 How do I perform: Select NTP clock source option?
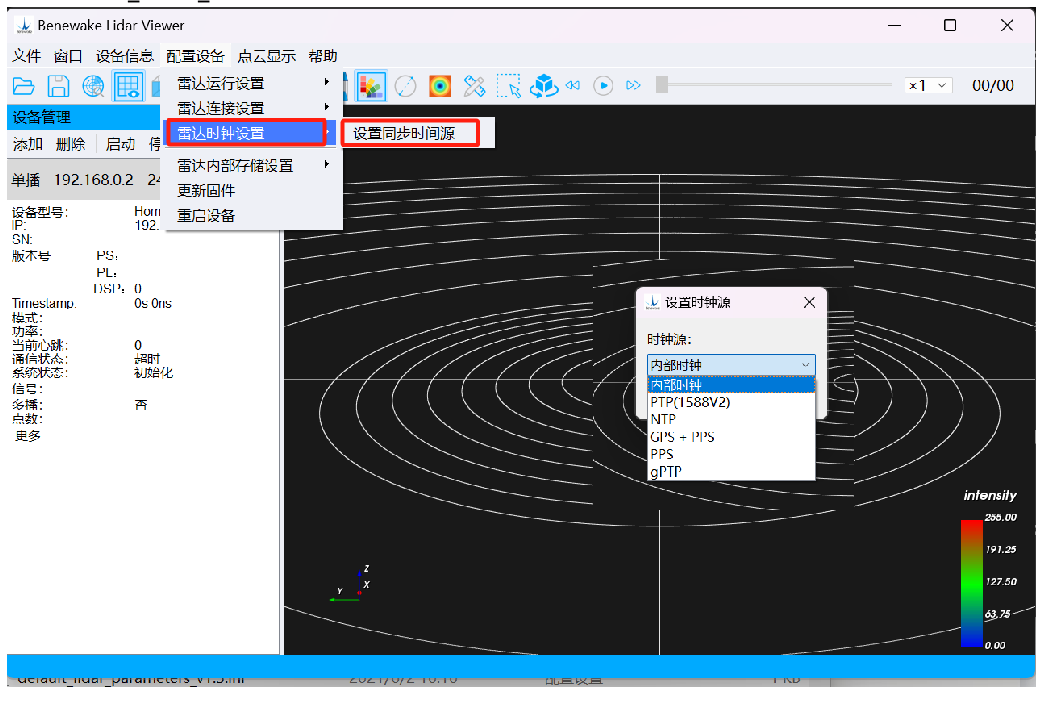pyautogui.click(x=731, y=419)
